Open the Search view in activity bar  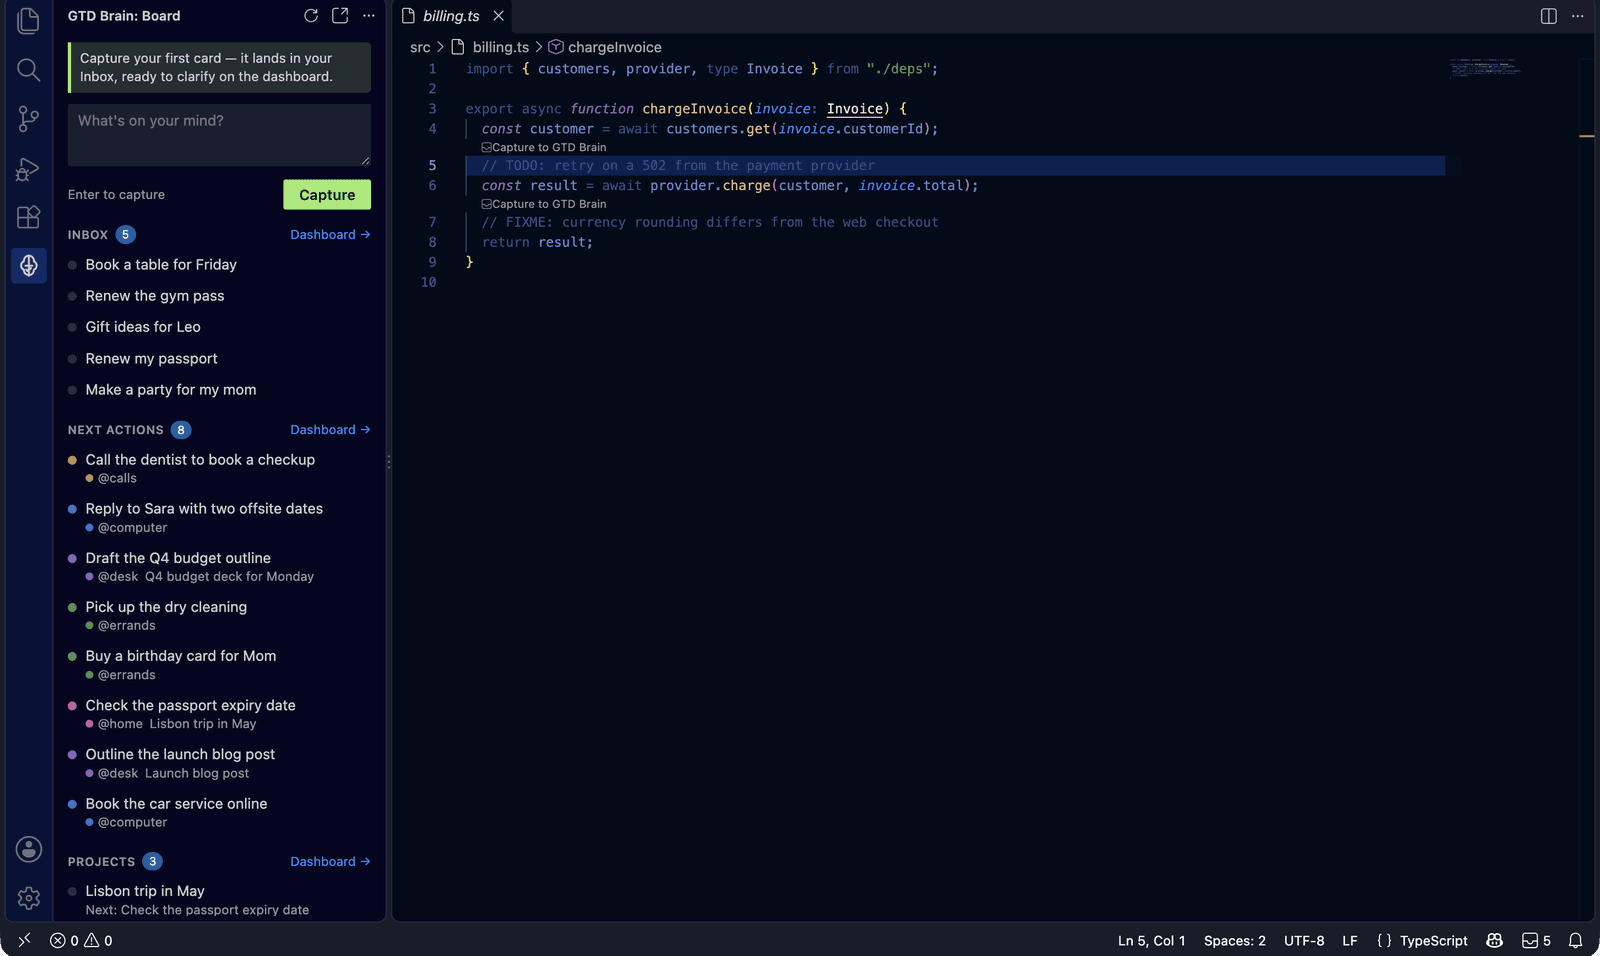point(28,69)
